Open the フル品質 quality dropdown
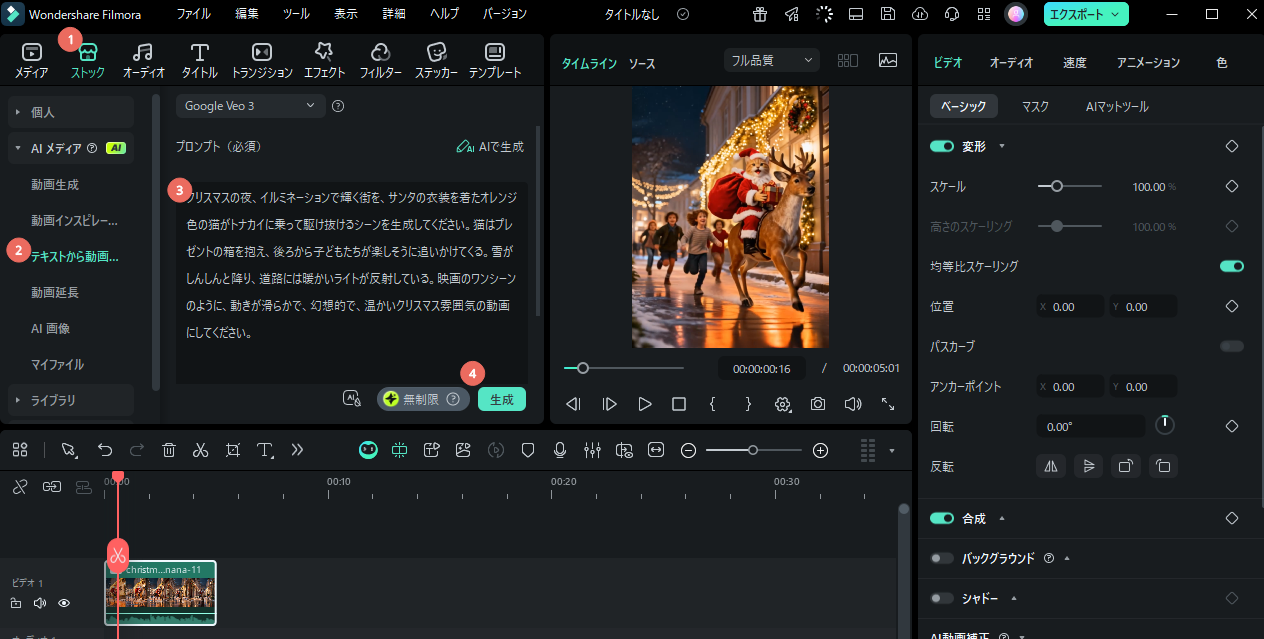Screen dimensions: 1264x639 coord(771,60)
